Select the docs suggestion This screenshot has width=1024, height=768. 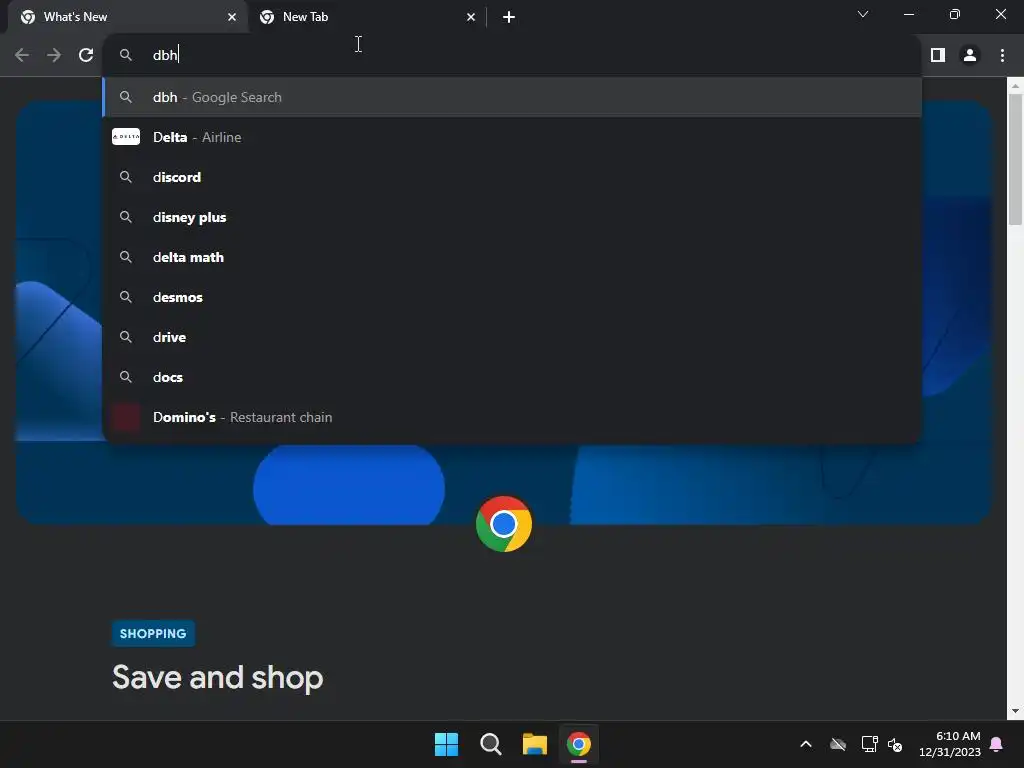click(512, 377)
